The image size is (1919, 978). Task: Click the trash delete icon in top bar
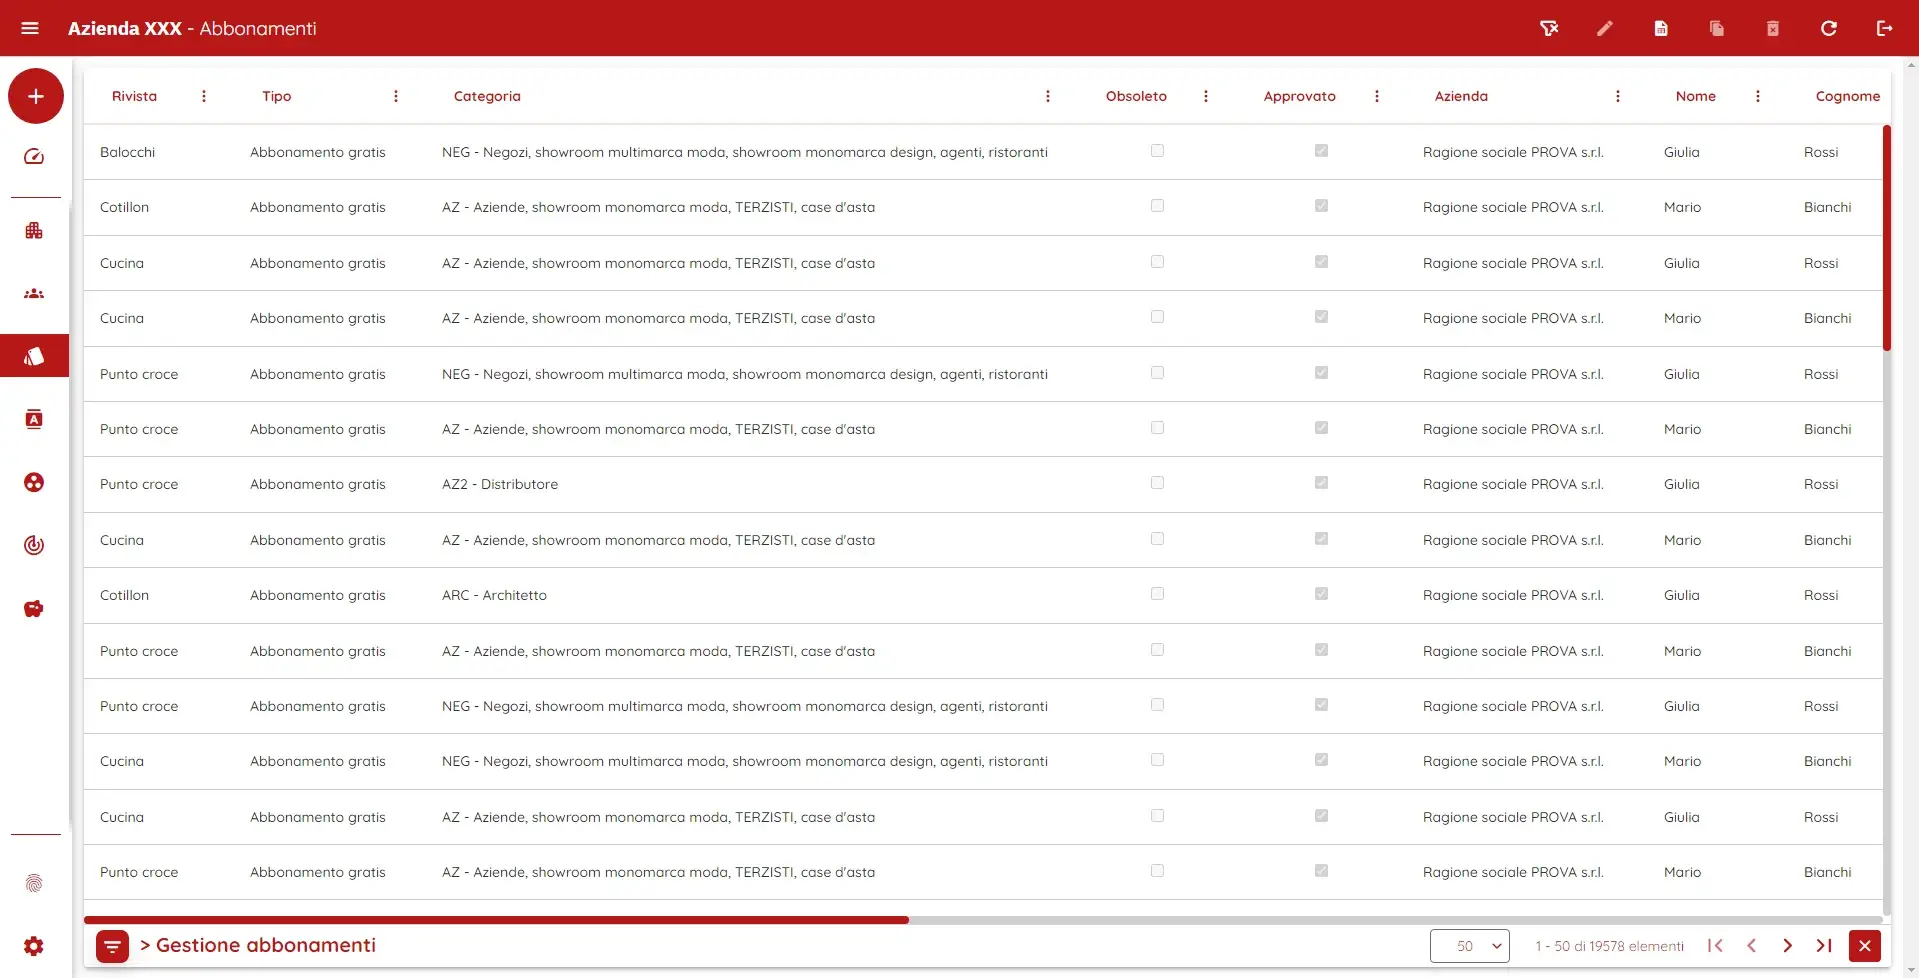[x=1773, y=28]
